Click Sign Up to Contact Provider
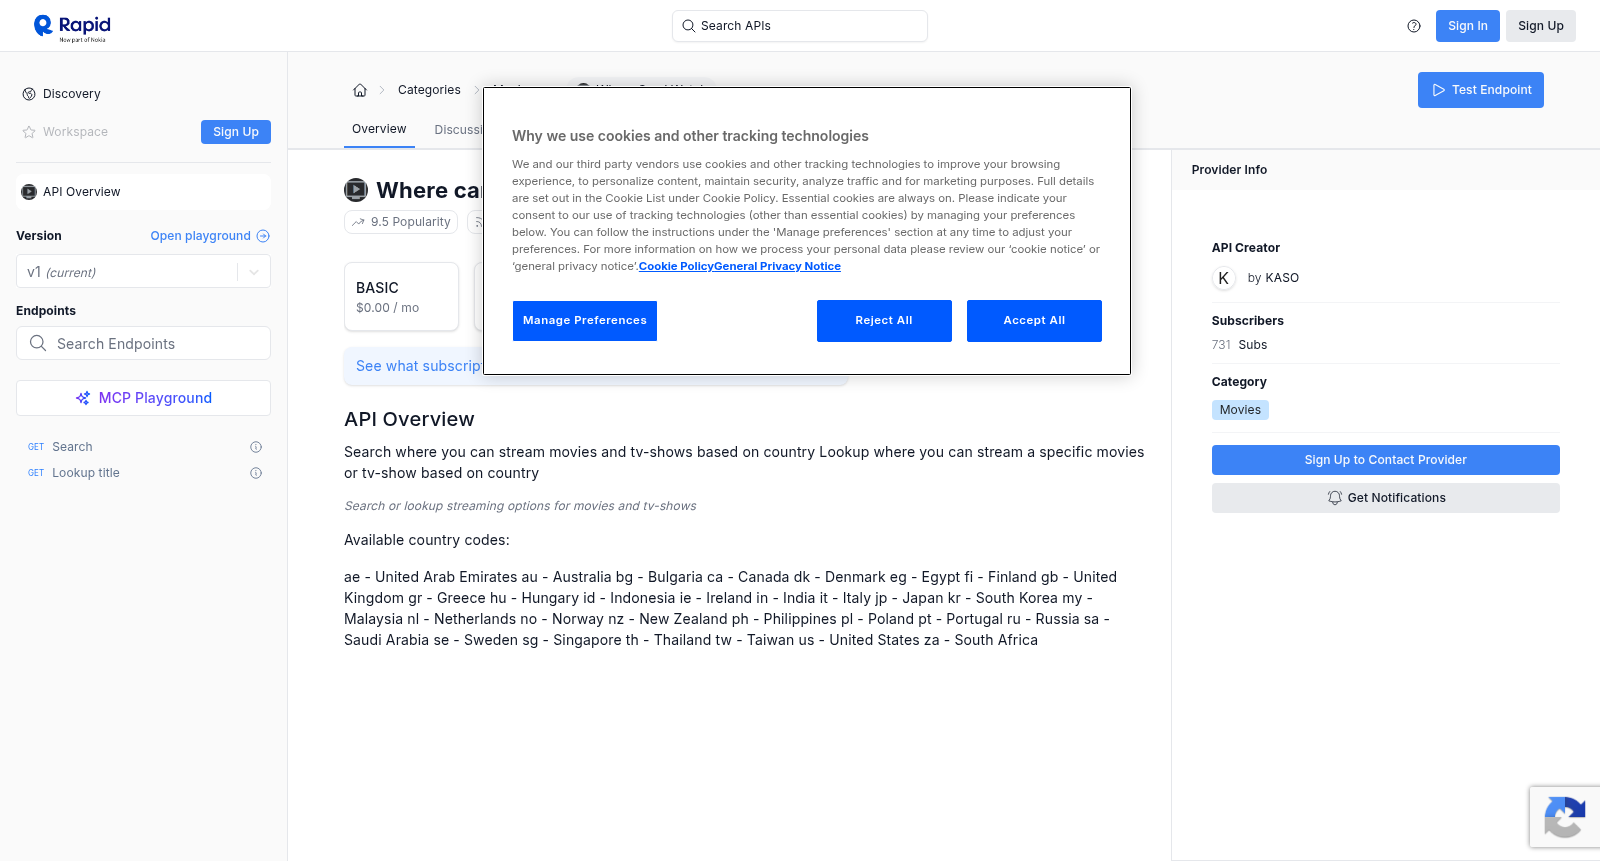Screen dimensions: 1600x861 [x=1385, y=460]
